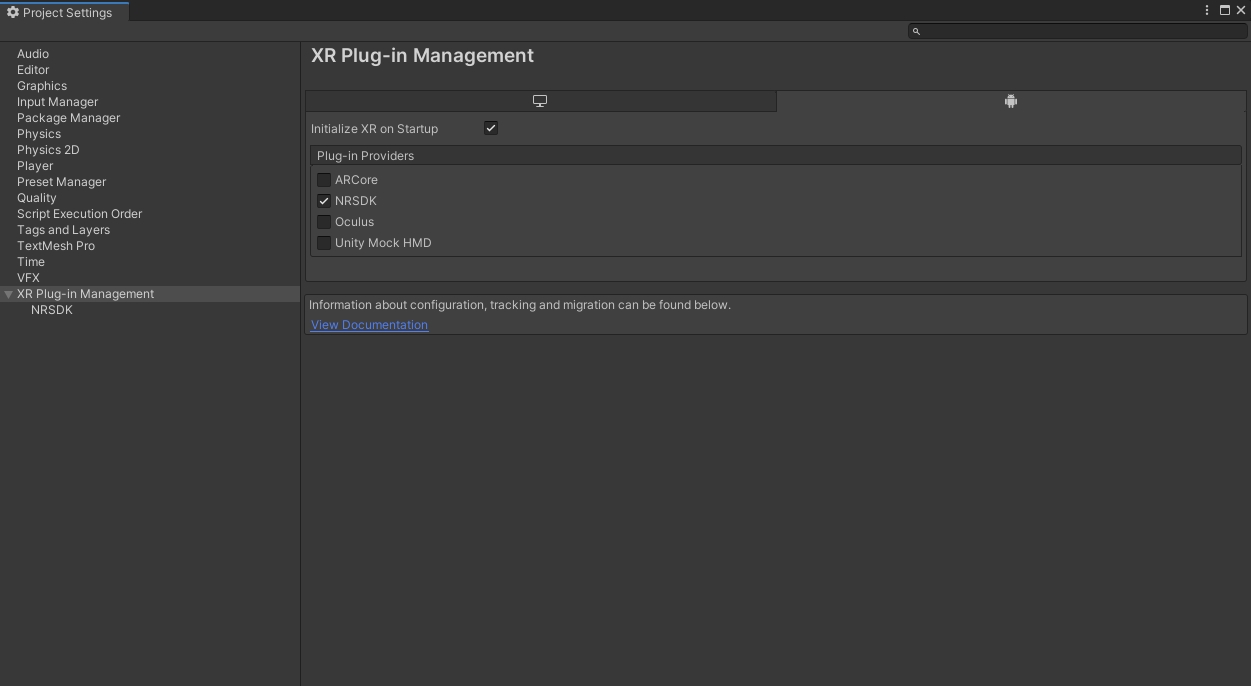The height and width of the screenshot is (686, 1251).
Task: Open the Input Manager settings
Action: (x=57, y=102)
